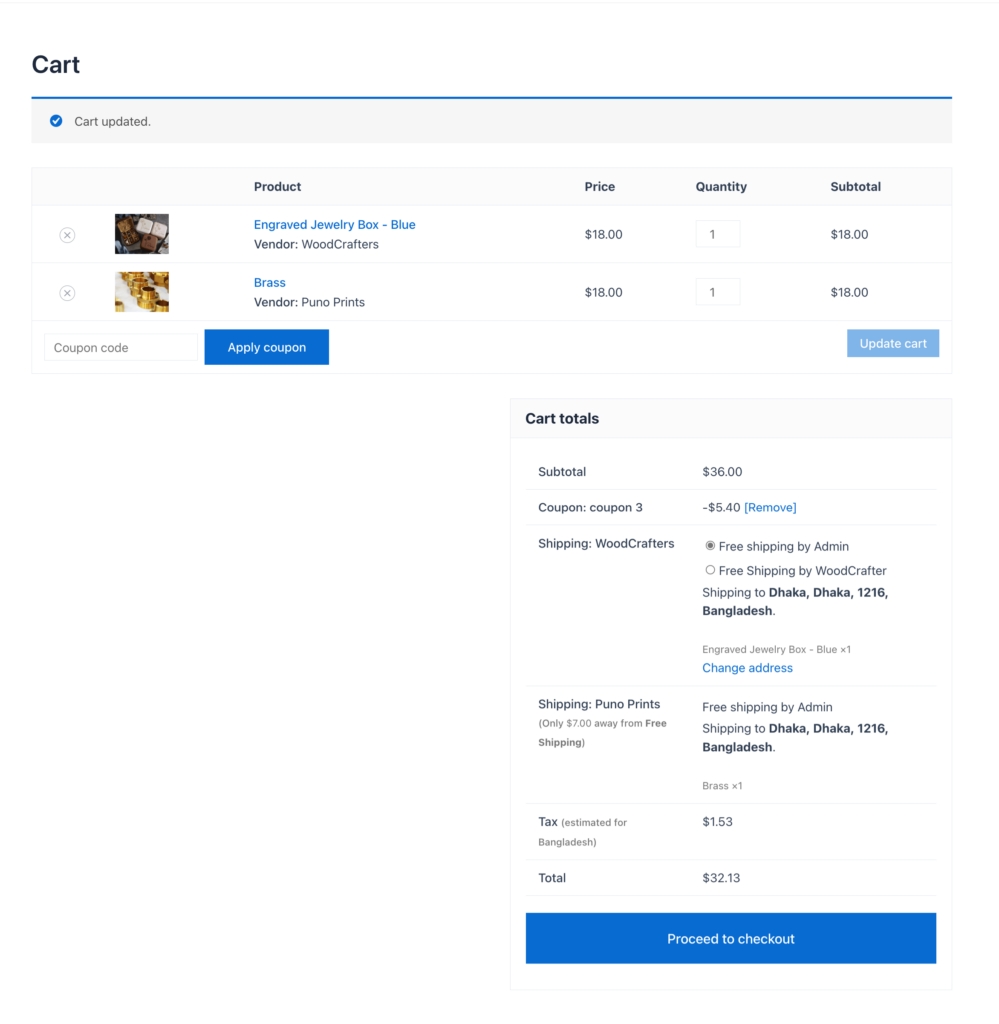Viewport: 999px width, 1024px height.
Task: Remove Engraved Jewelry Box from the cart
Action: [67, 234]
